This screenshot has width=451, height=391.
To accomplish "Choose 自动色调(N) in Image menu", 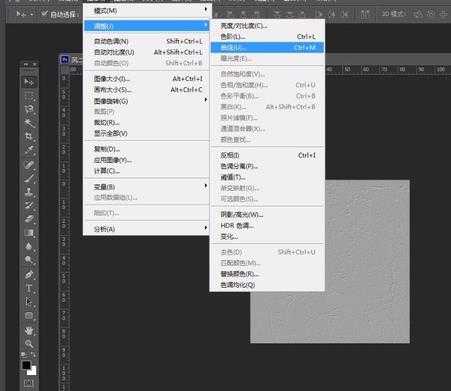I will coord(147,41).
